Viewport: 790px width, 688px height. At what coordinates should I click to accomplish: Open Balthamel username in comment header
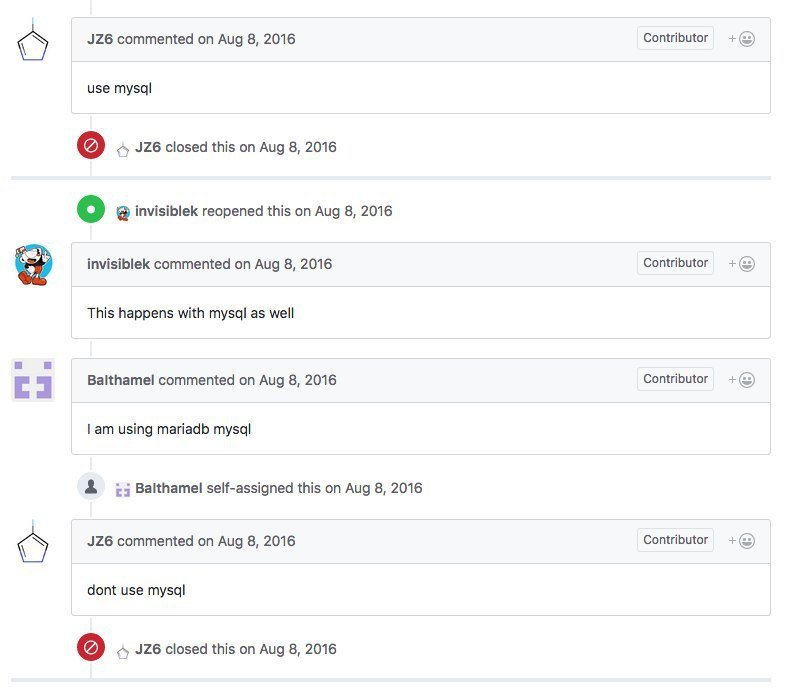click(120, 380)
